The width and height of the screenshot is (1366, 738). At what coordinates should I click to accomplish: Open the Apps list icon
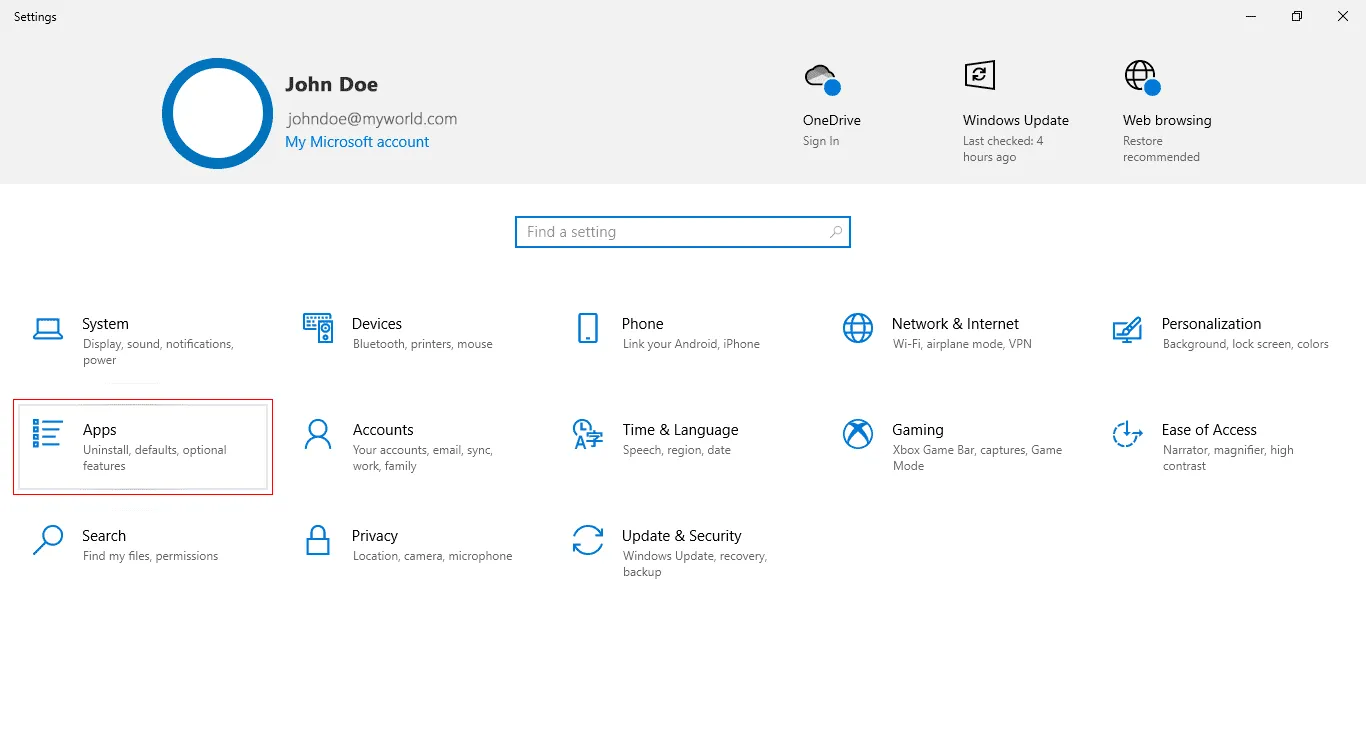tap(48, 434)
